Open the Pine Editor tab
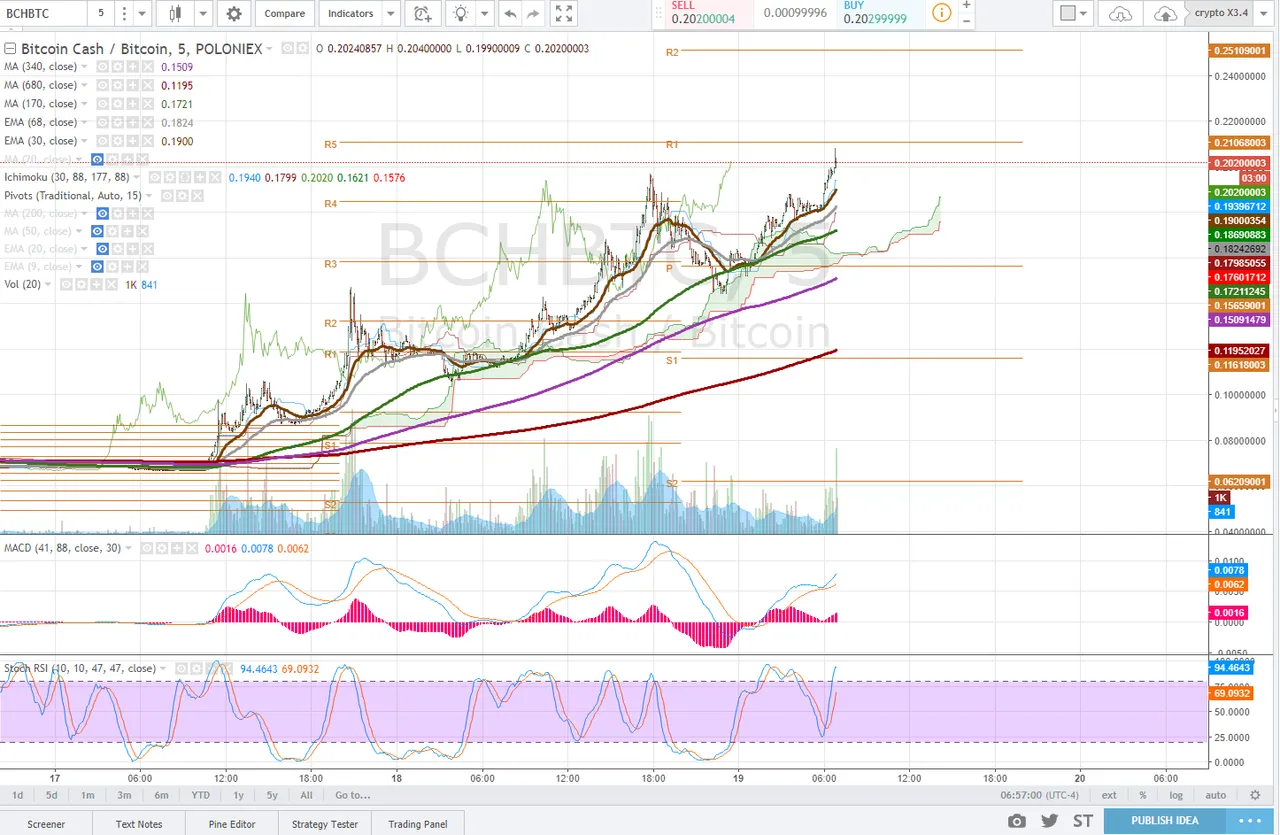1280x835 pixels. [231, 824]
